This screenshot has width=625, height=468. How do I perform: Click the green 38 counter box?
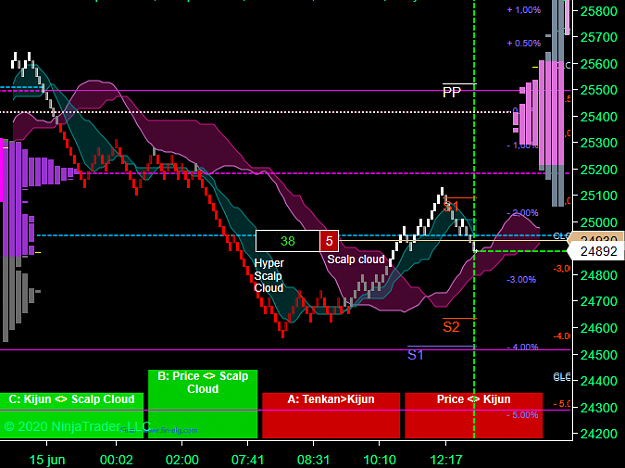[287, 241]
